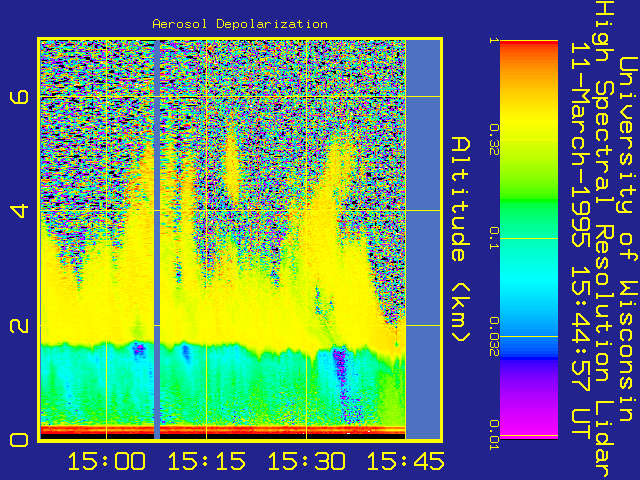Click the red ground-return band at plot bottom
The image size is (640, 480).
point(223,430)
